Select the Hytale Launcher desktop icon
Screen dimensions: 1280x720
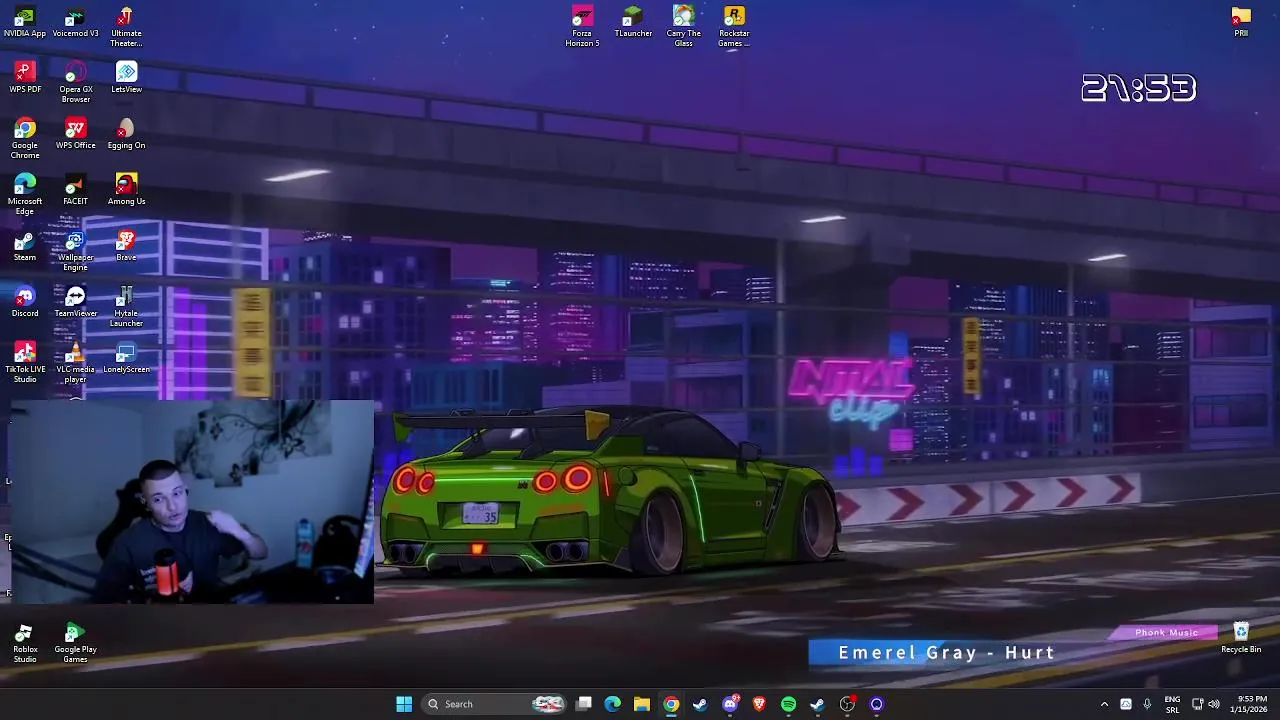tap(126, 307)
